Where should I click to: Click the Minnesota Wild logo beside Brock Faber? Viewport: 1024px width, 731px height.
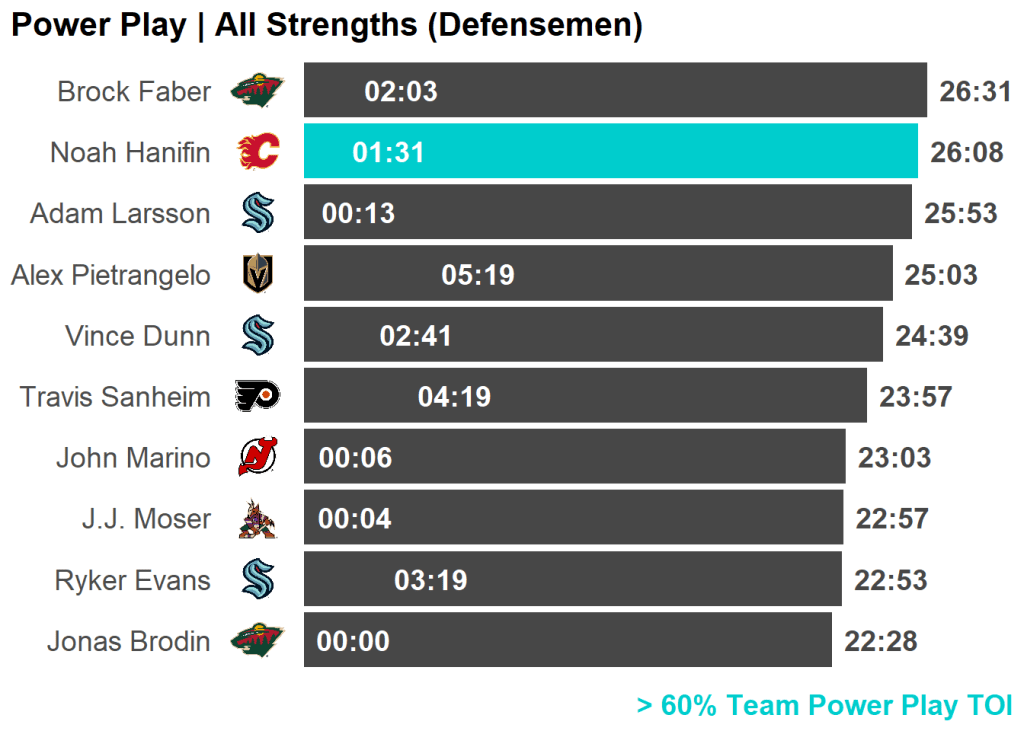[x=257, y=91]
